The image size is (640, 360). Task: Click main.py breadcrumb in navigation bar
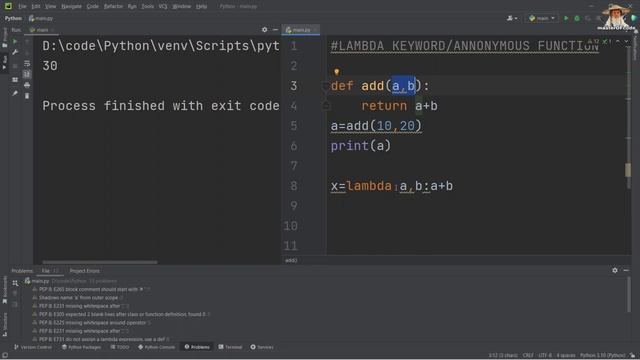41,18
